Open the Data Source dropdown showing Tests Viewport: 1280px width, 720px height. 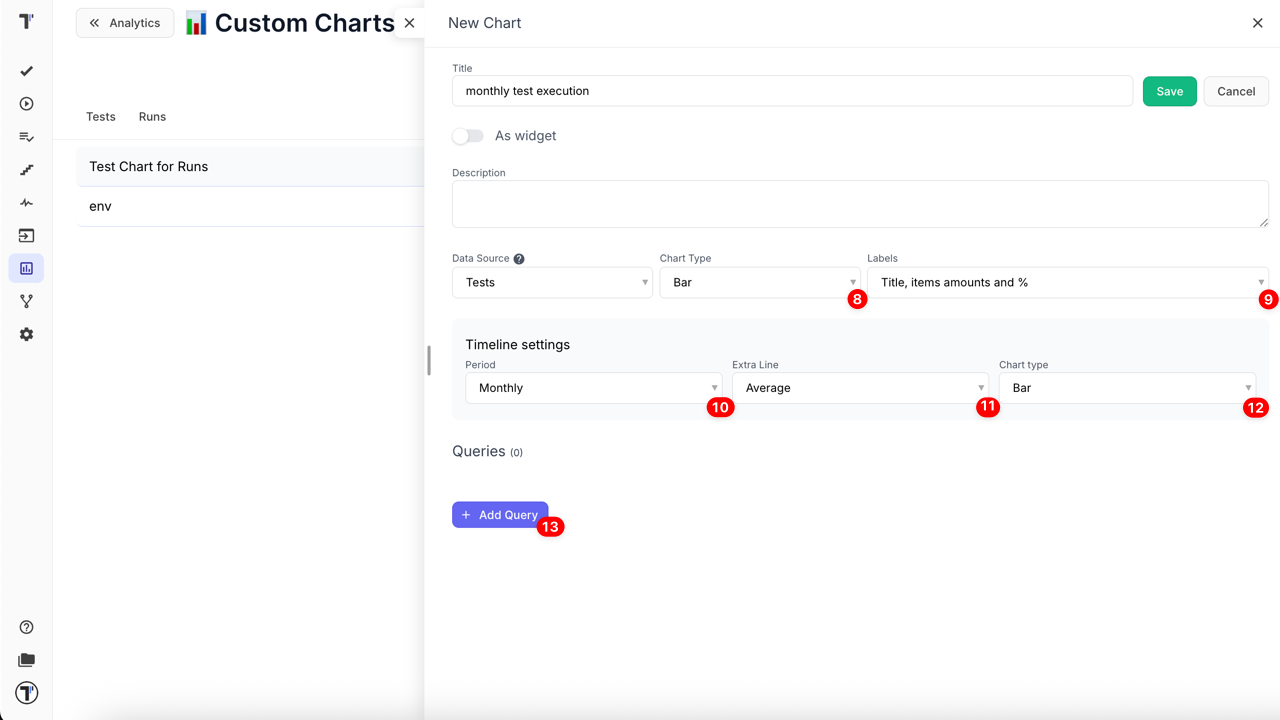click(552, 282)
